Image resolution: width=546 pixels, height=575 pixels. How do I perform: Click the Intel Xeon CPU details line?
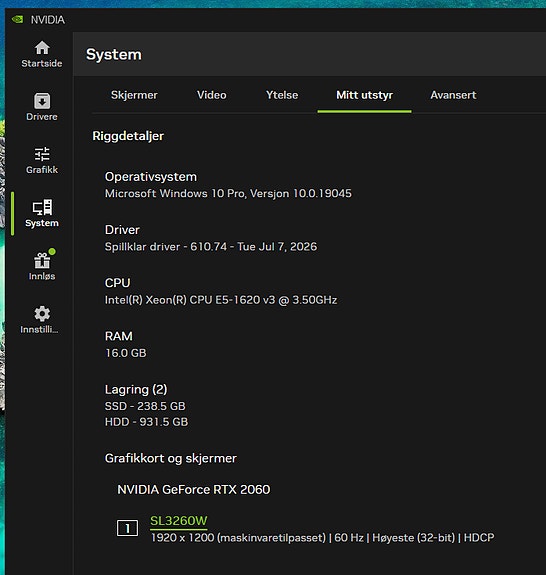221,300
